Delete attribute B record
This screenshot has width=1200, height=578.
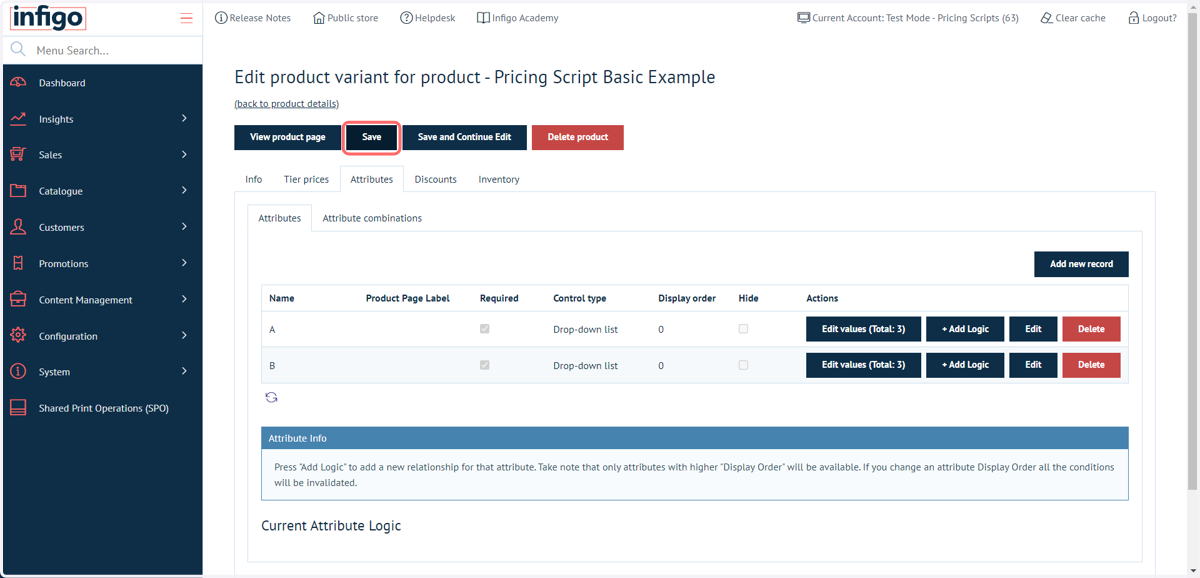click(x=1091, y=365)
